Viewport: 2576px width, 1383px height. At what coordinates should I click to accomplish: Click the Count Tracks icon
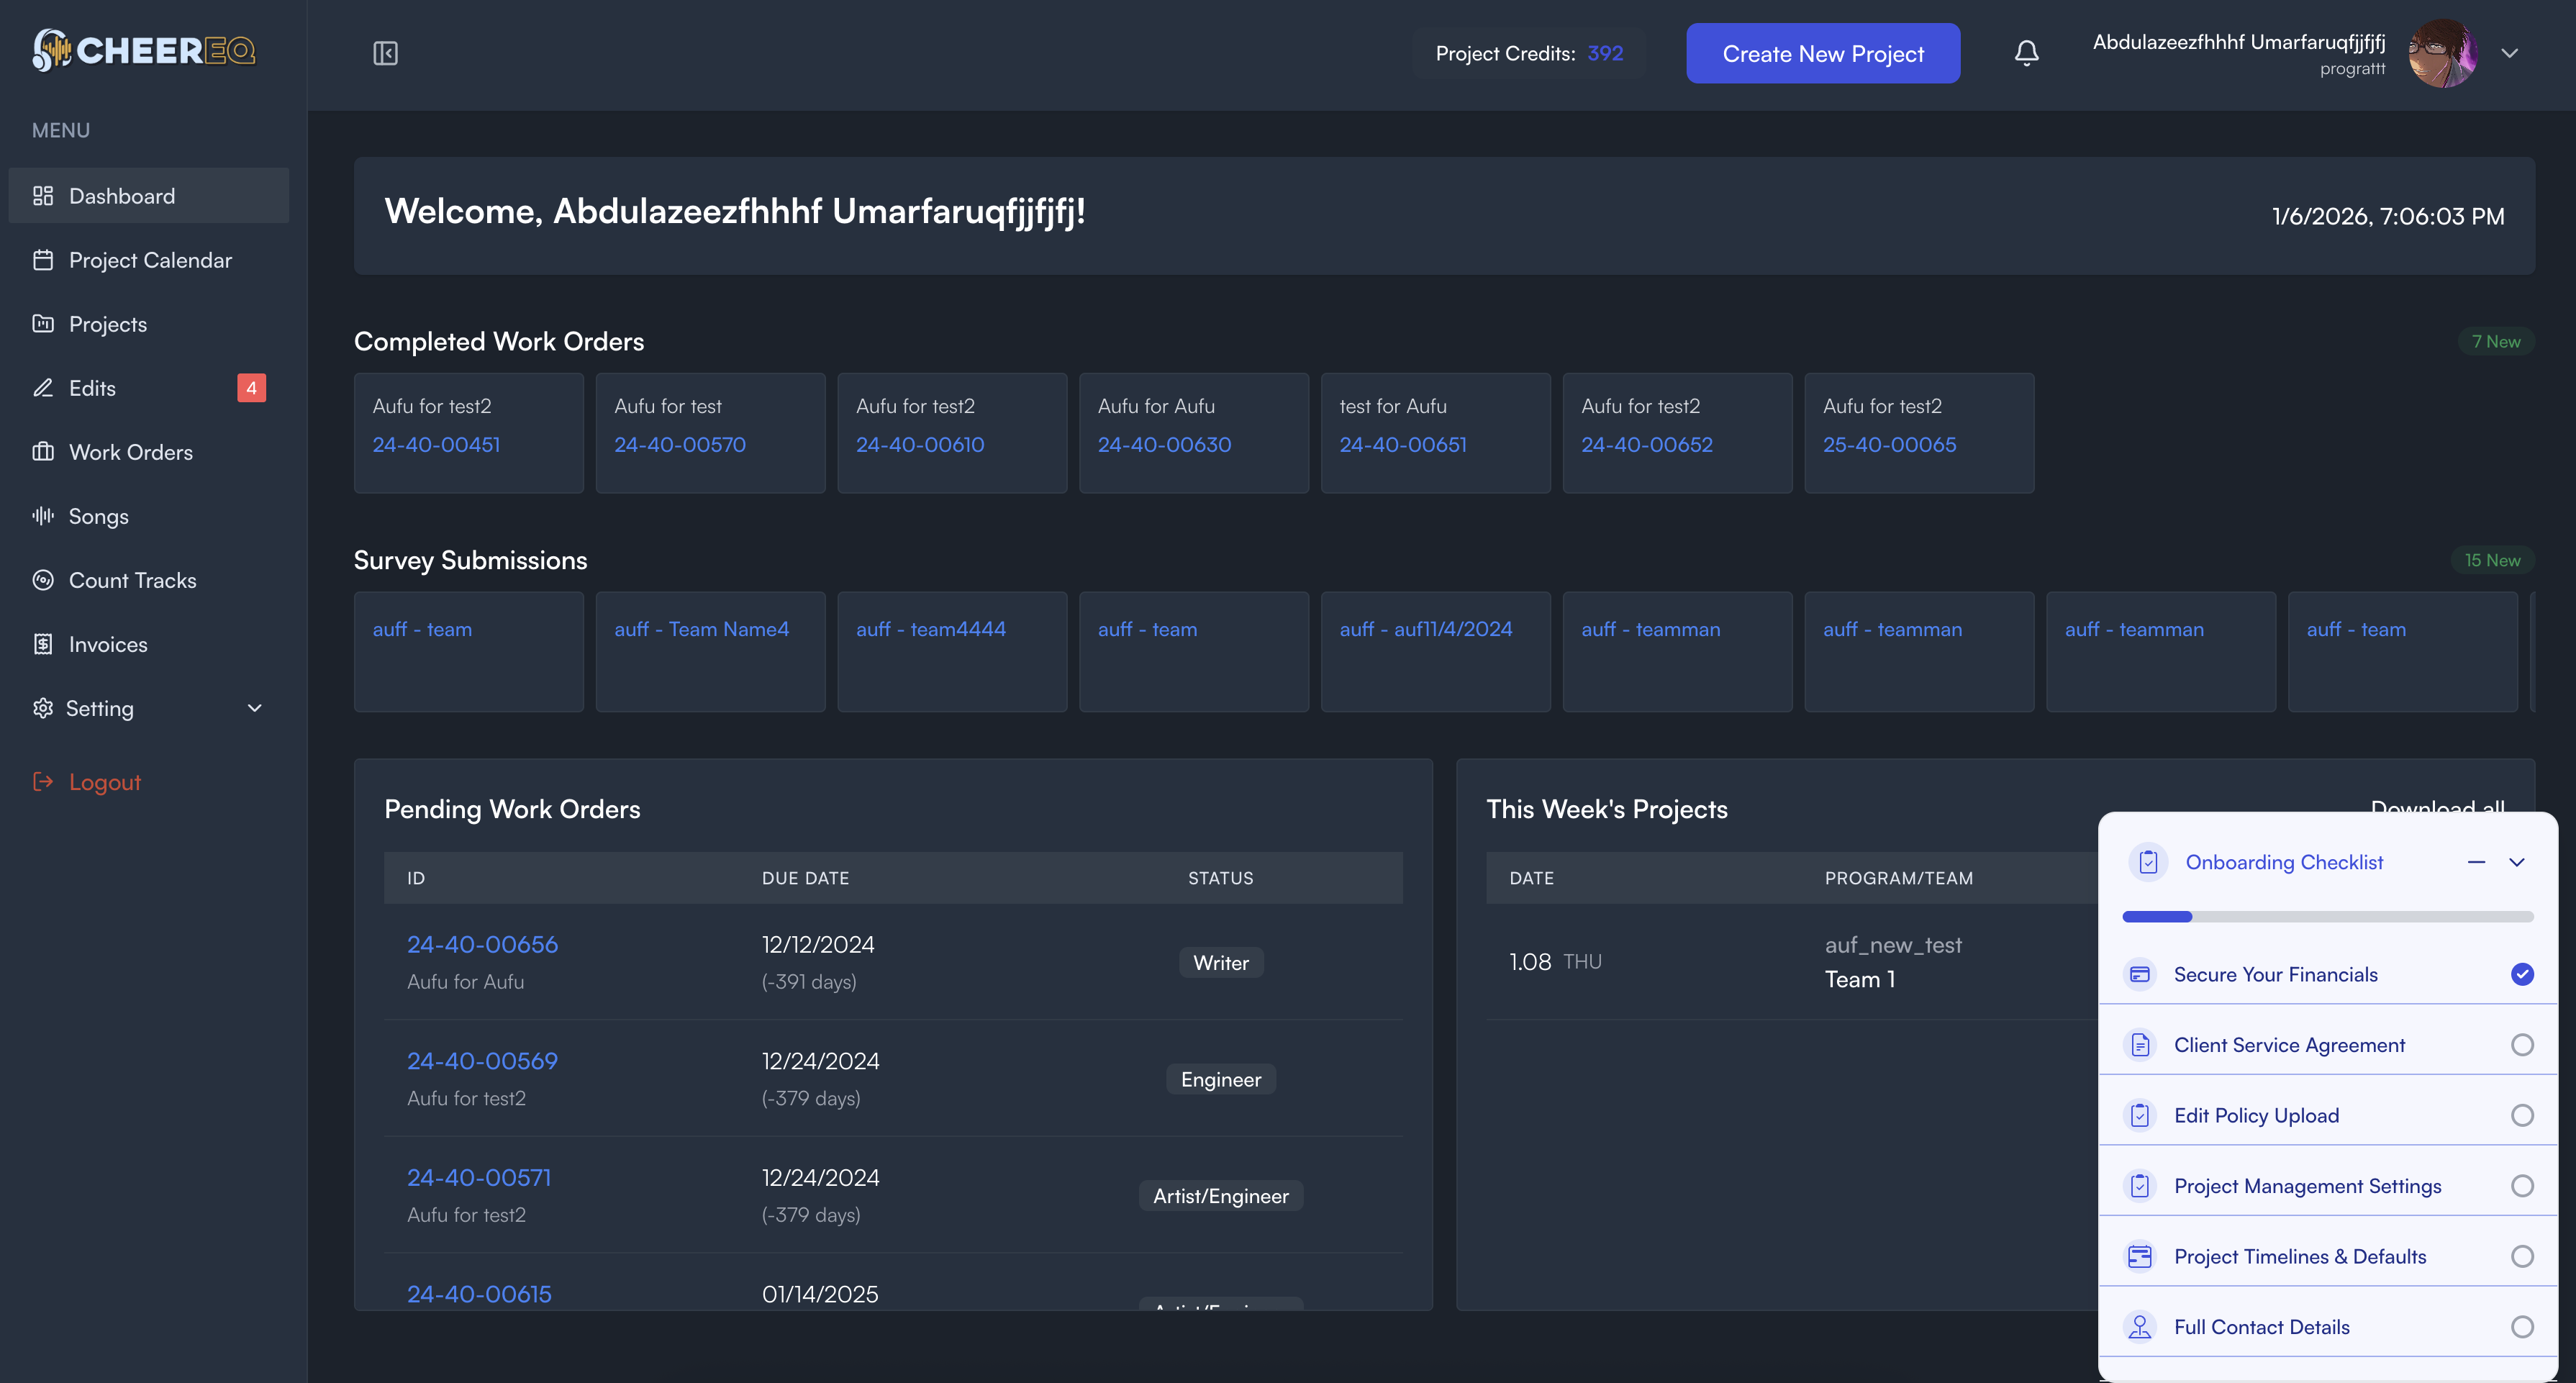pos(43,580)
